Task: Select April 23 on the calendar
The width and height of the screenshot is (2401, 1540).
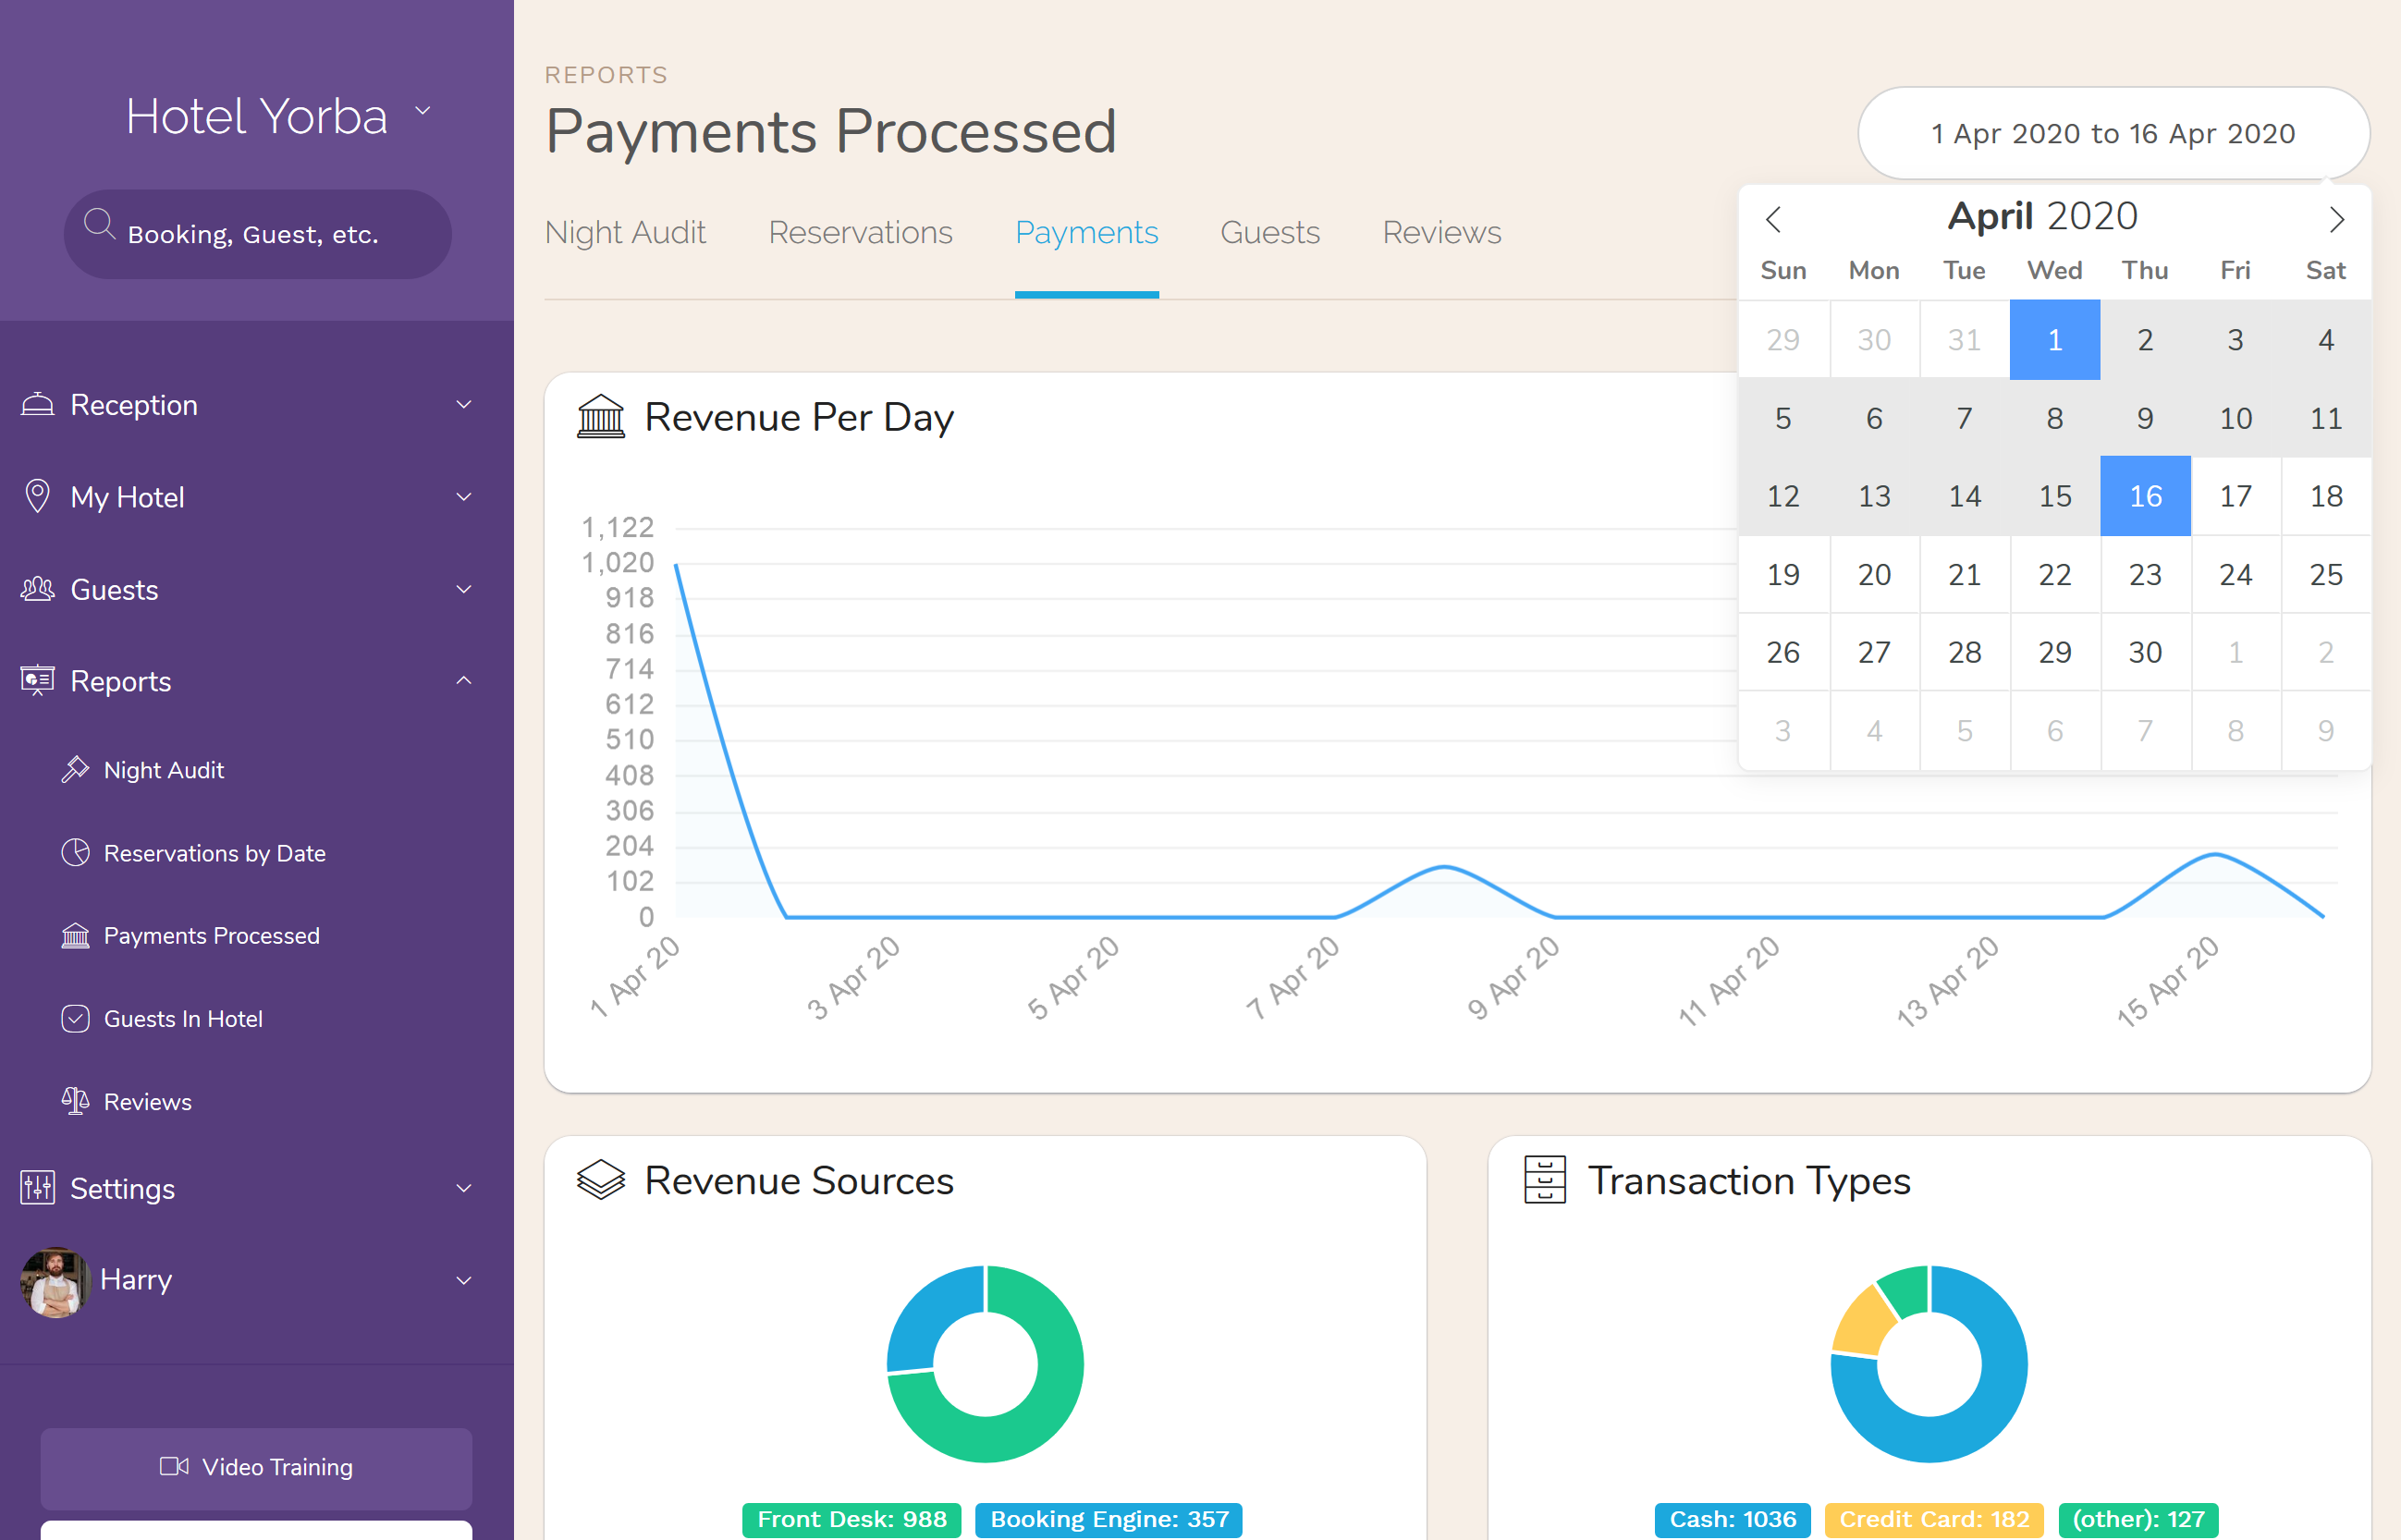Action: tap(2144, 574)
